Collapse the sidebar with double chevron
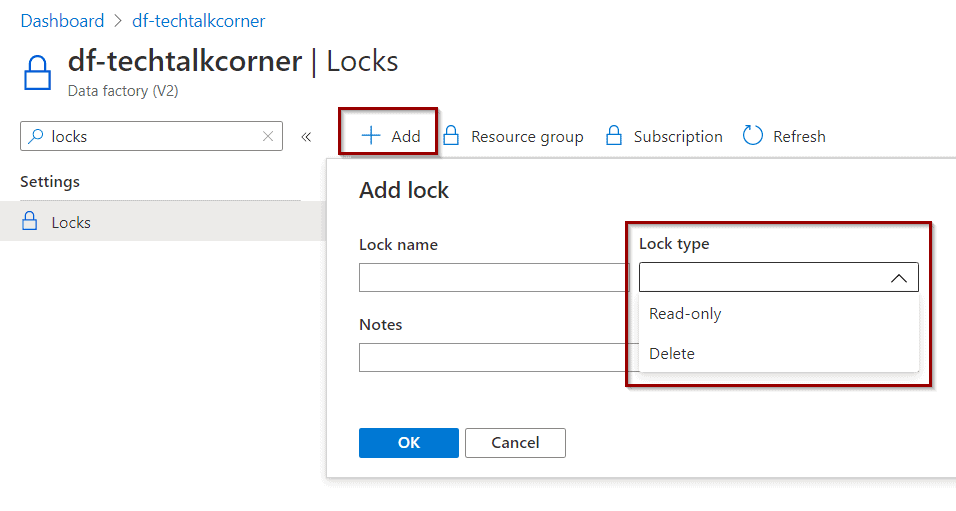 tap(306, 137)
